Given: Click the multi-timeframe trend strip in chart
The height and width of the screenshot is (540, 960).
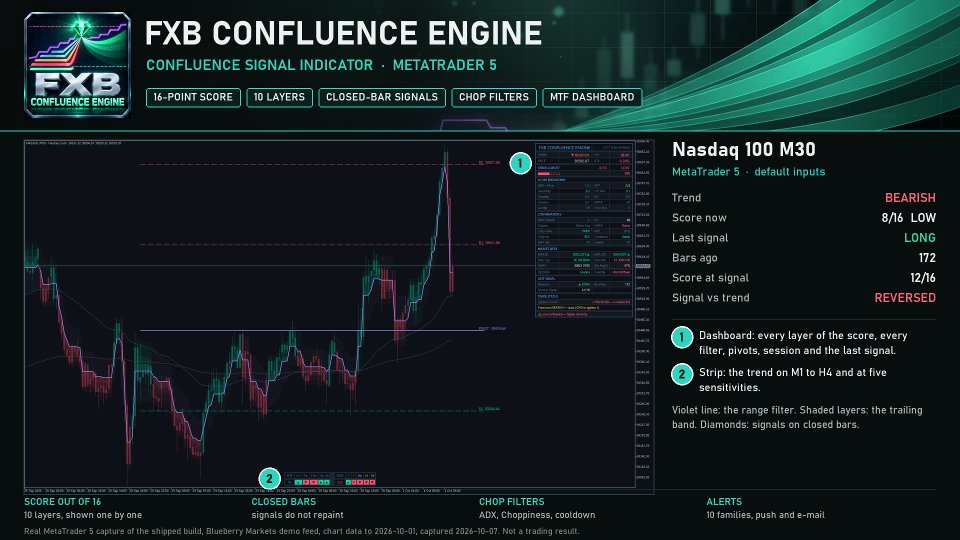Looking at the screenshot, I should [330, 479].
